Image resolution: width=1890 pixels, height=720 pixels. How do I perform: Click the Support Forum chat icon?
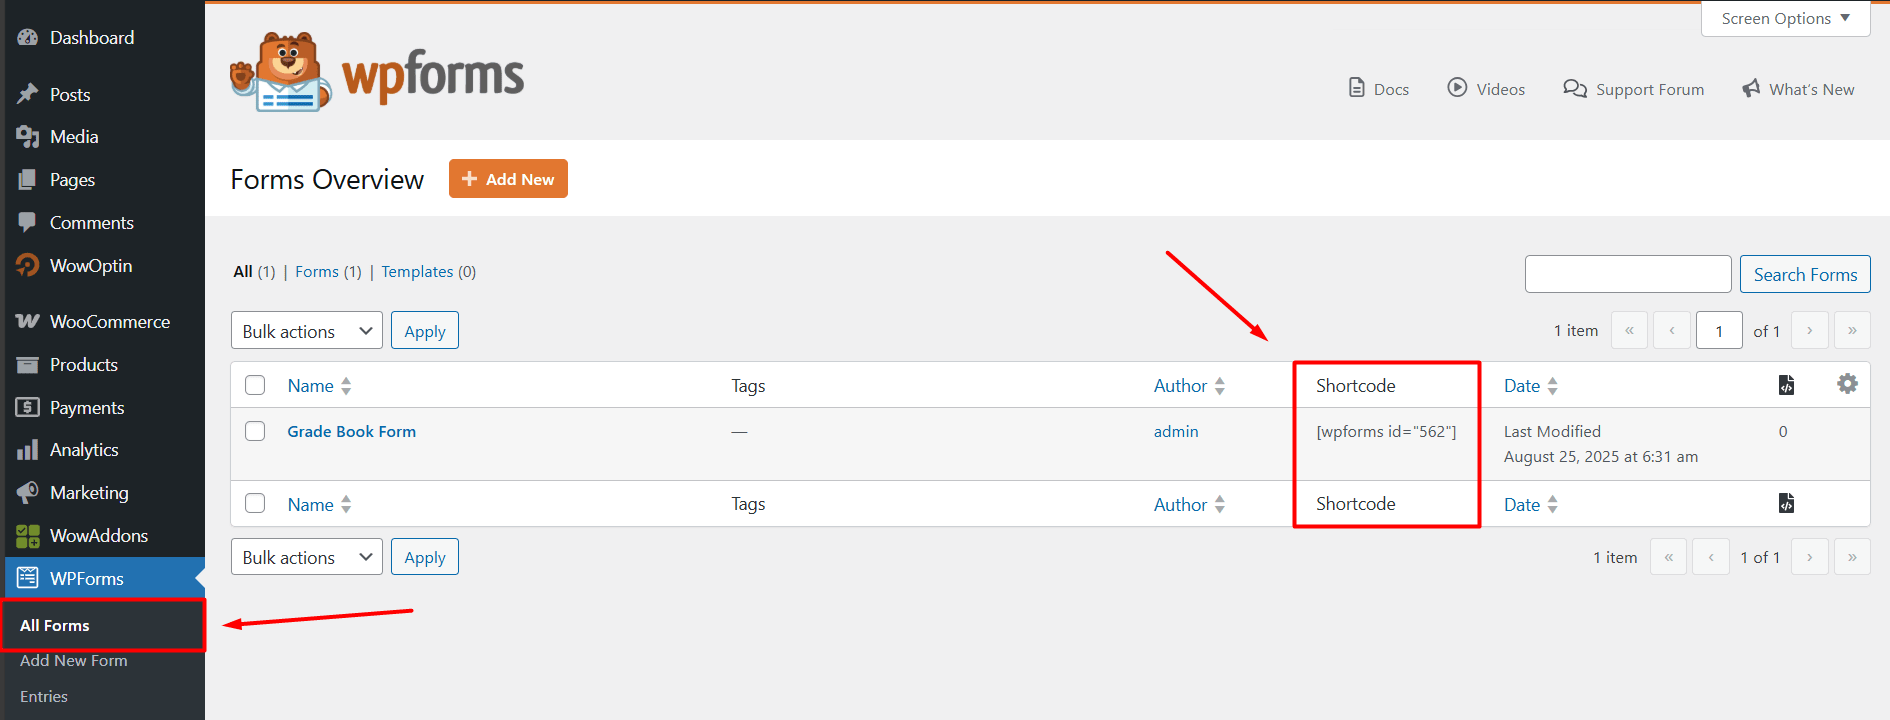pyautogui.click(x=1575, y=89)
